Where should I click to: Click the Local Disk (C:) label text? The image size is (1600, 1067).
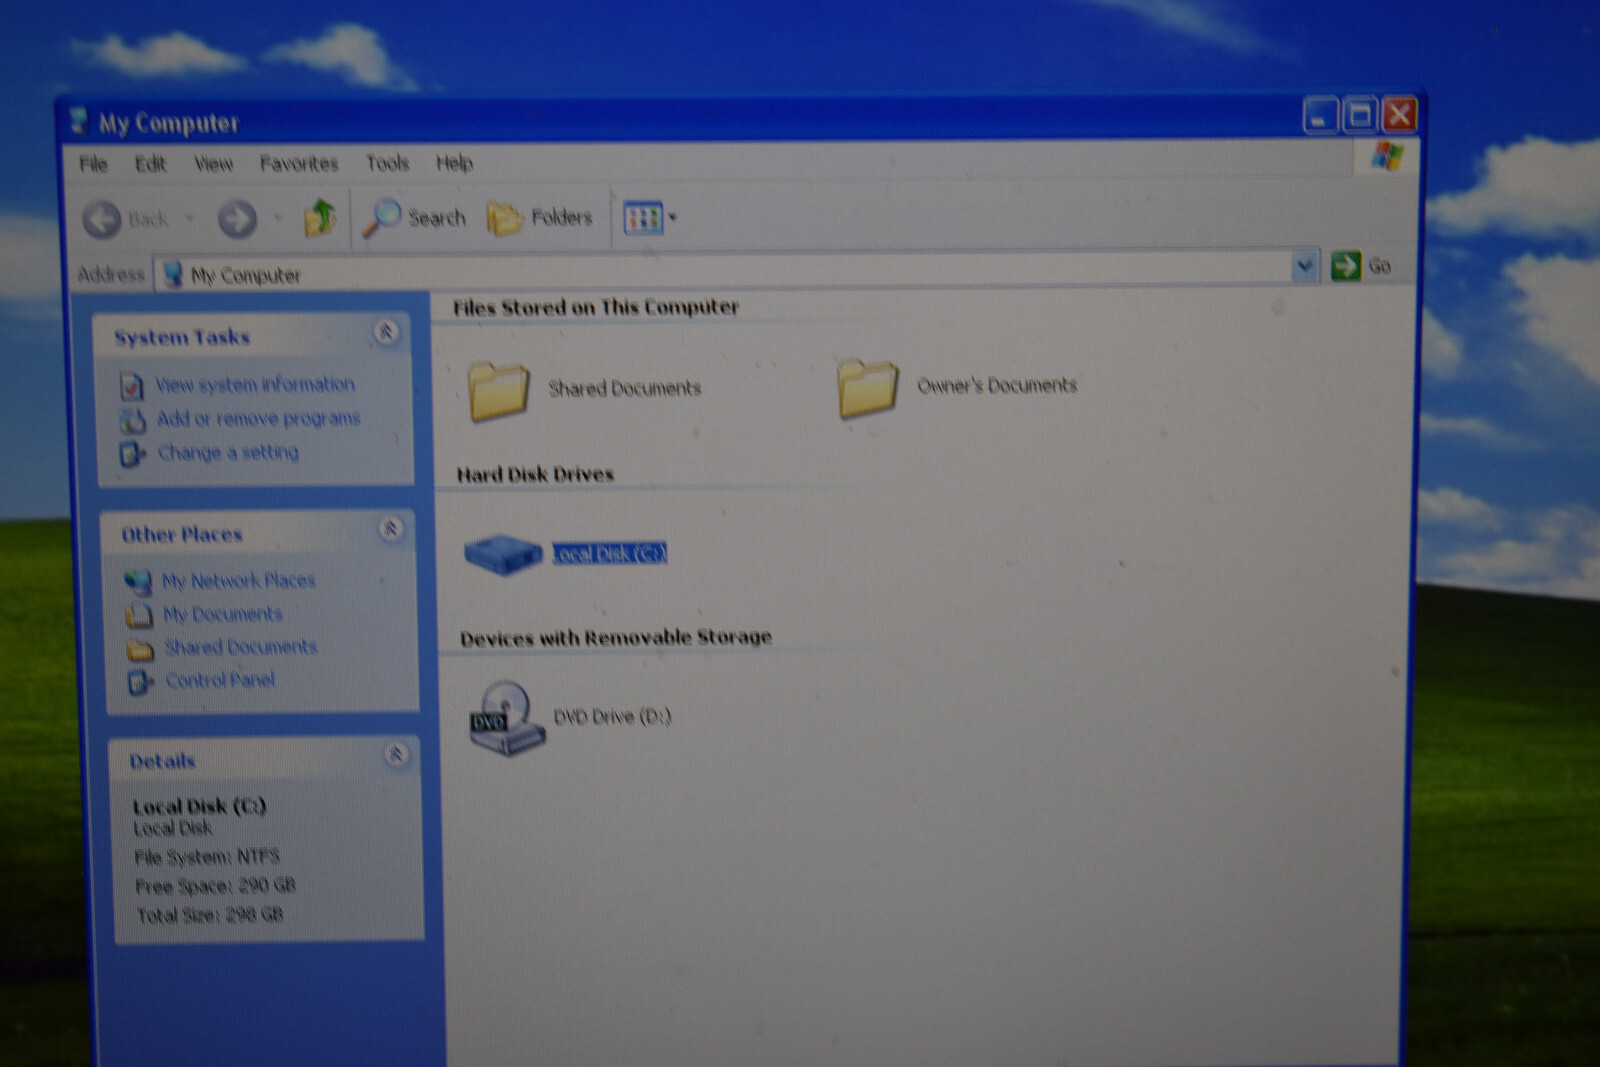pyautogui.click(x=609, y=553)
